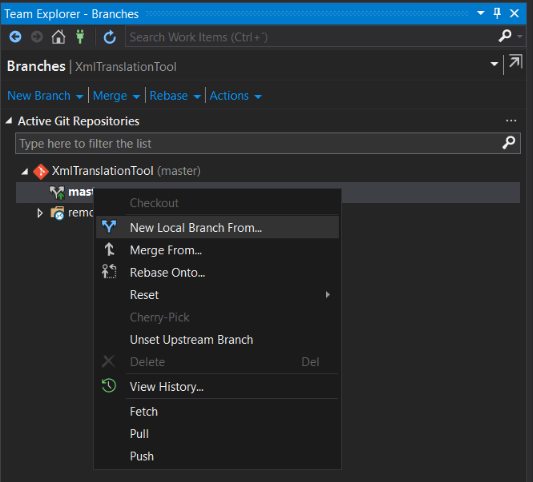Collapse the XmlTranslationTool repository node
This screenshot has width=533, height=482.
click(24, 171)
